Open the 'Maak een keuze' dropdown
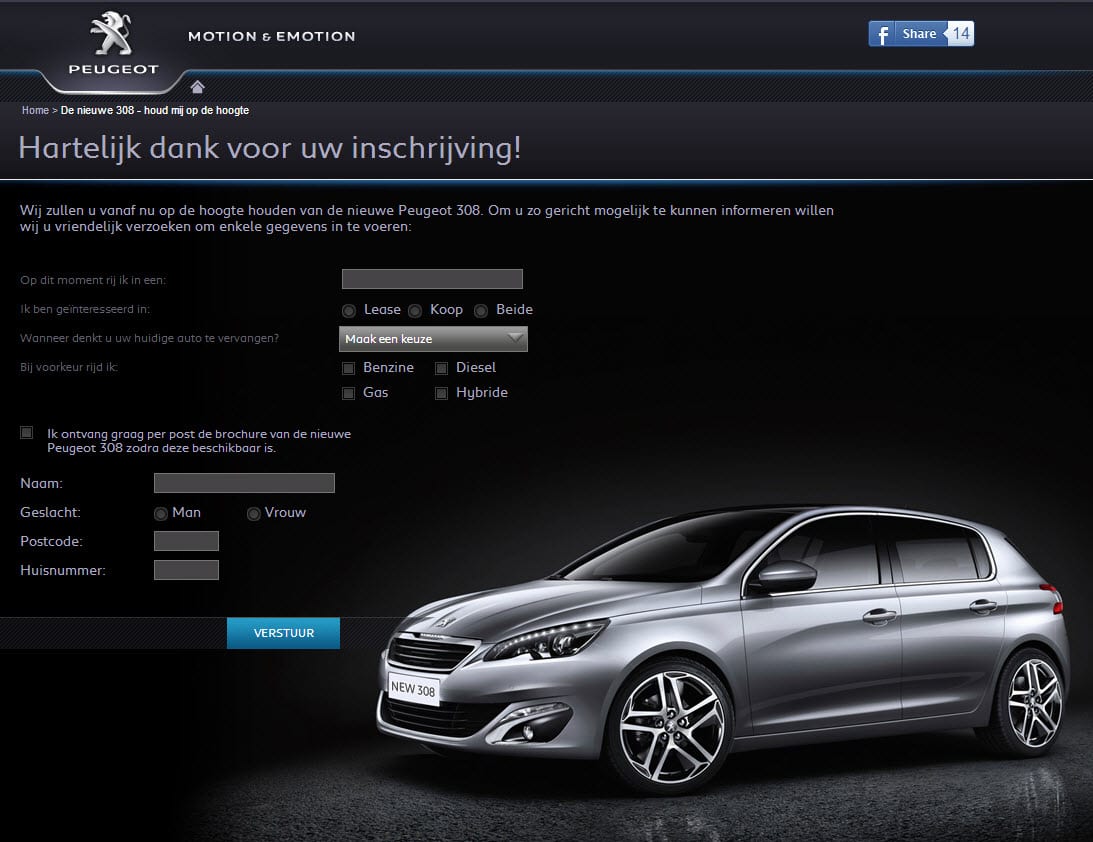This screenshot has height=842, width=1093. (433, 339)
